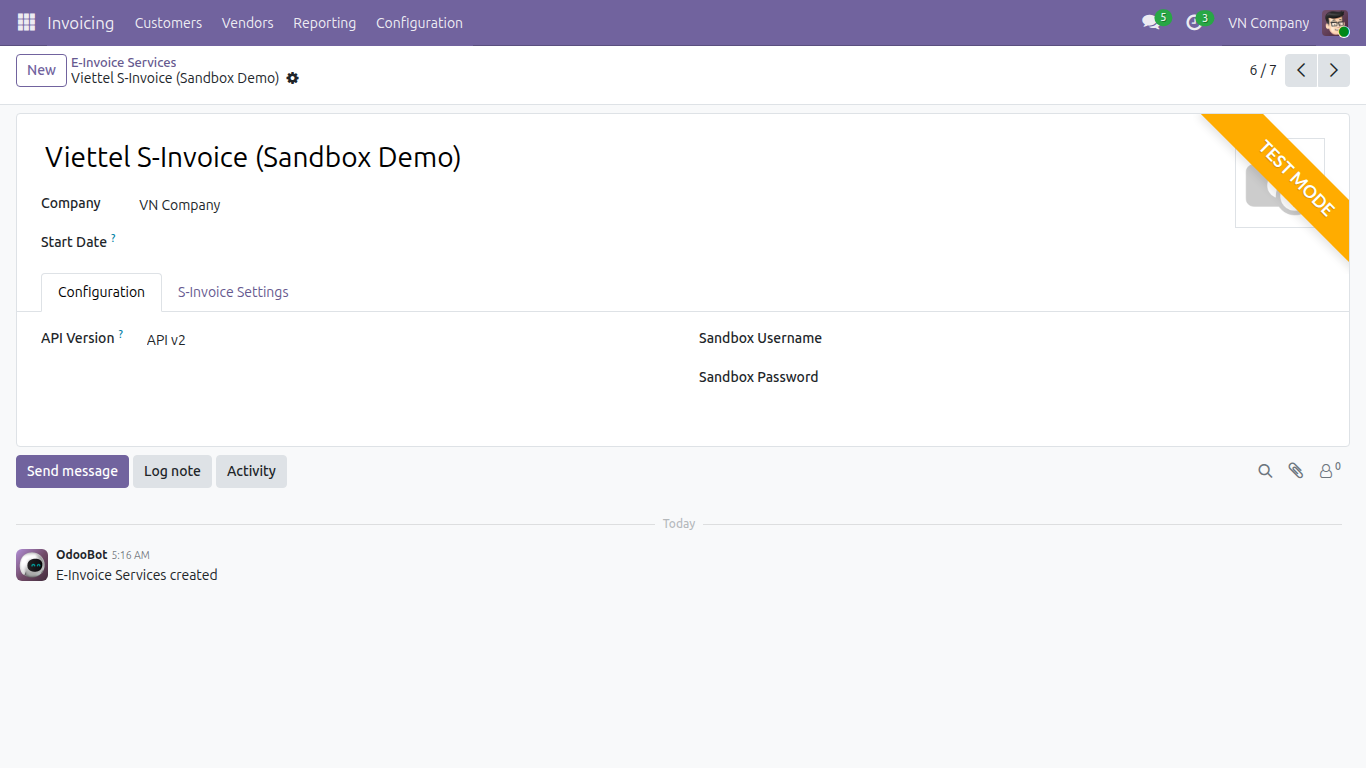Click the Start Date input field
Screen dimensions: 1366x768
click(400, 243)
